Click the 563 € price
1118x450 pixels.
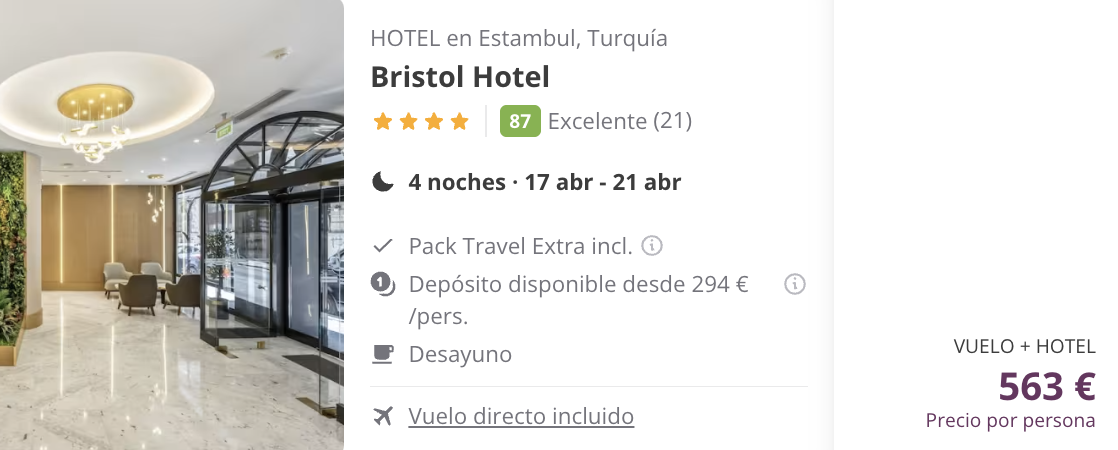point(1047,387)
